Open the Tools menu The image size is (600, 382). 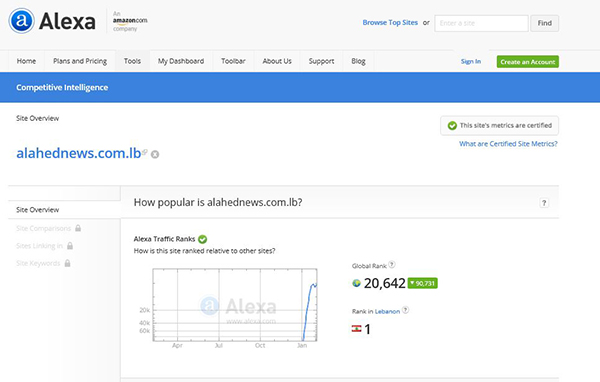[x=132, y=61]
